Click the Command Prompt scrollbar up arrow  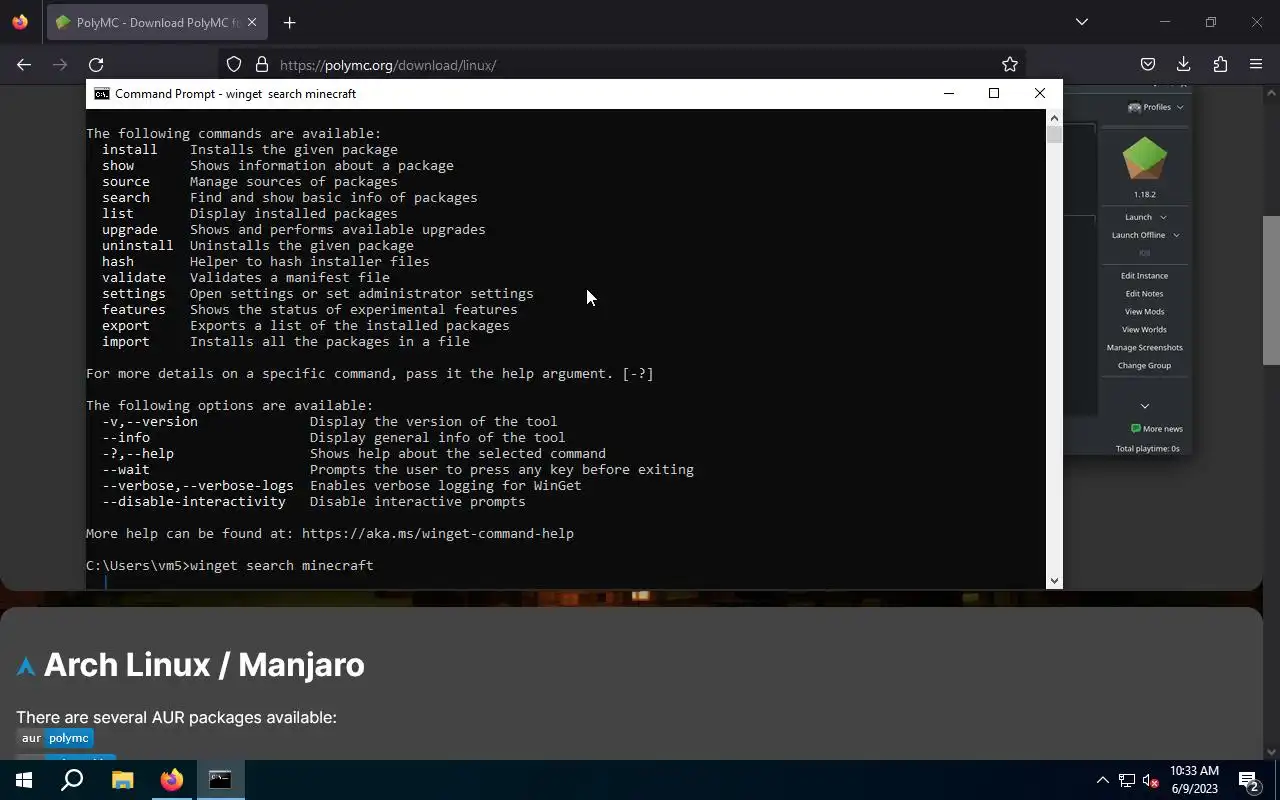pos(1054,118)
